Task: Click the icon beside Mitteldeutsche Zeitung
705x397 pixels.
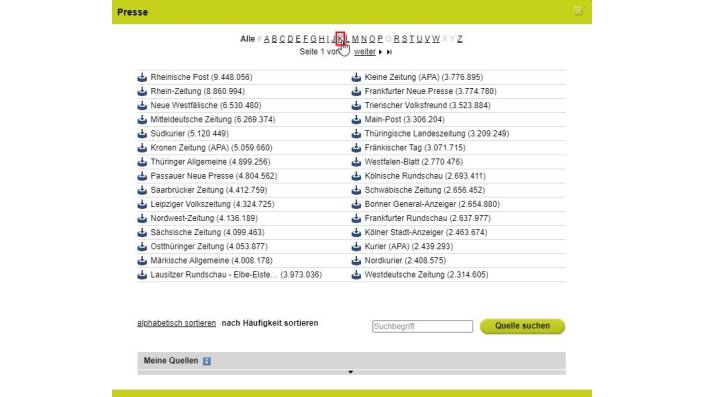Action: point(142,120)
